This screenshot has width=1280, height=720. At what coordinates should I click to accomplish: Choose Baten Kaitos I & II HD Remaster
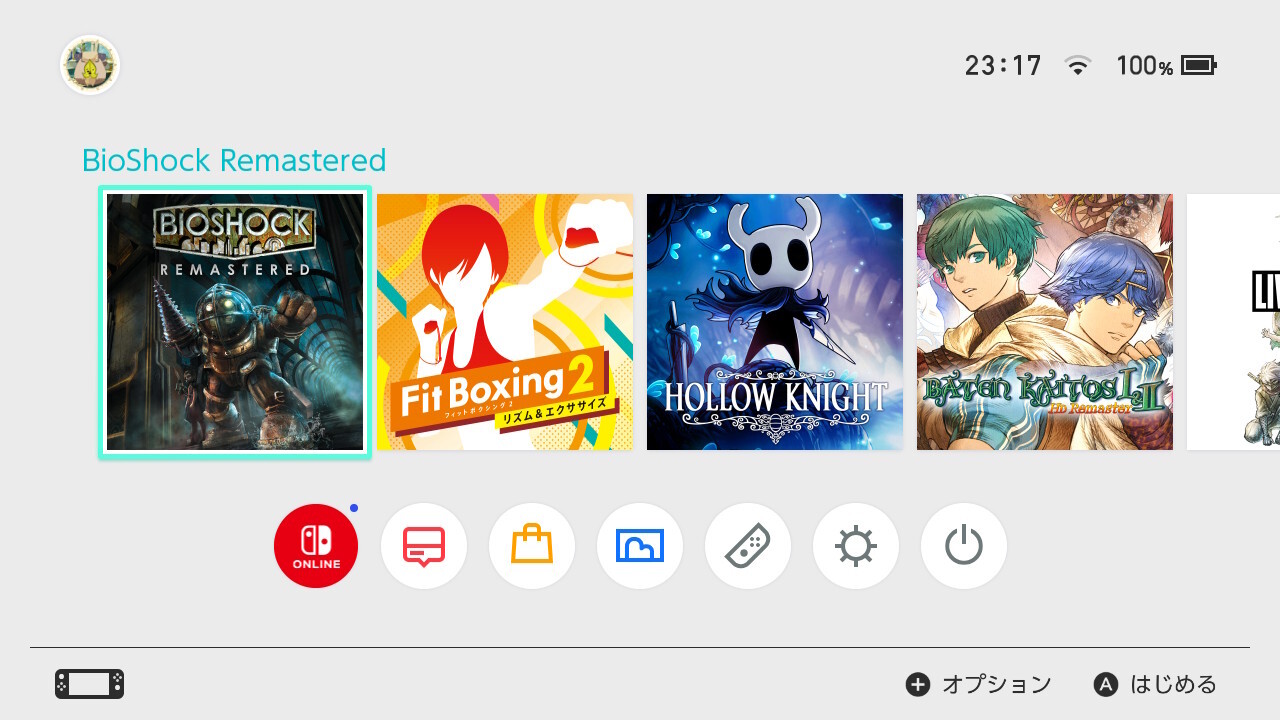[x=1045, y=322]
